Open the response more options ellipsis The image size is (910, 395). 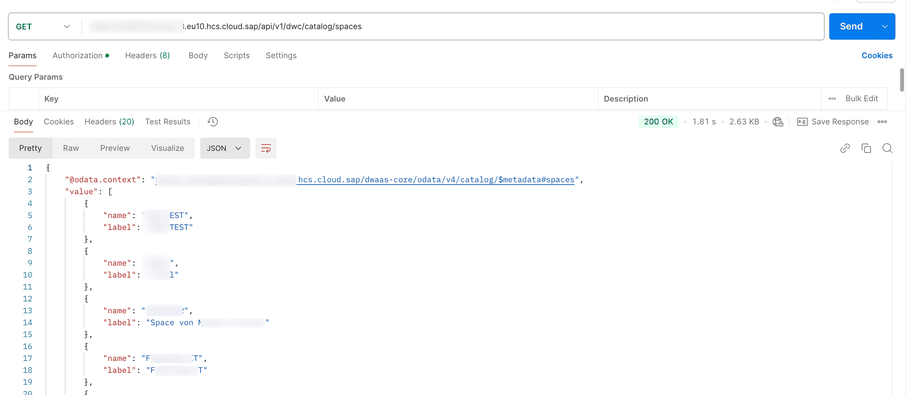(x=882, y=122)
